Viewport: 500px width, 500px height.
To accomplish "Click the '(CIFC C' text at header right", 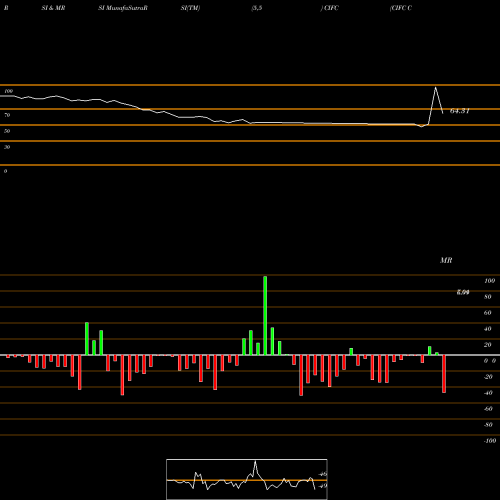I will (x=401, y=8).
